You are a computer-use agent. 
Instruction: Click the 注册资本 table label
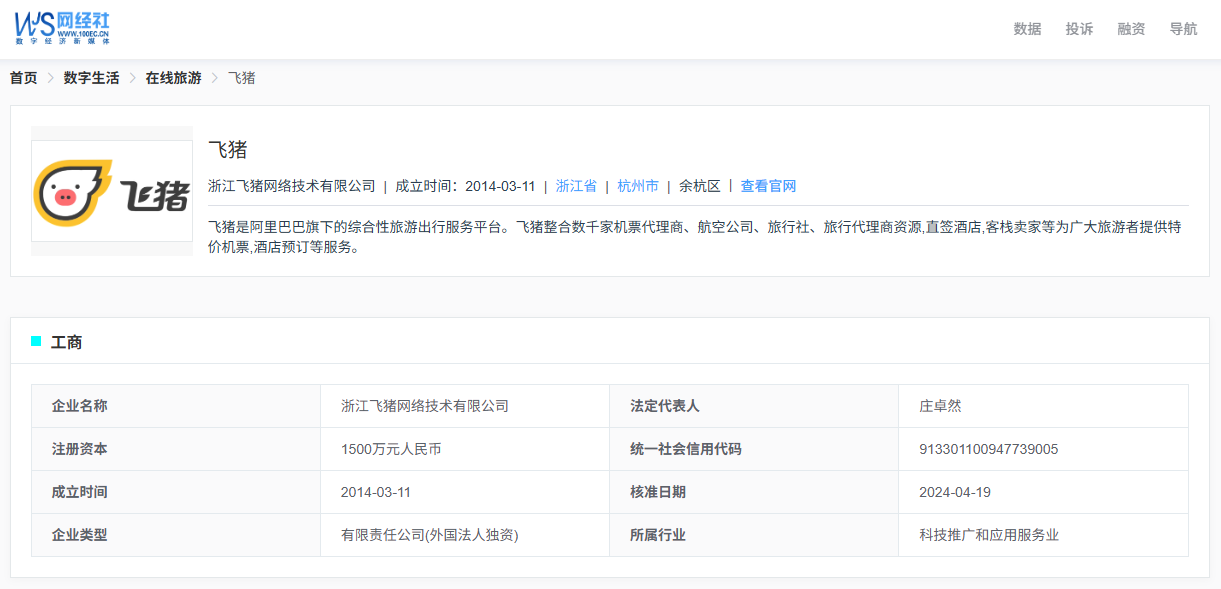80,449
